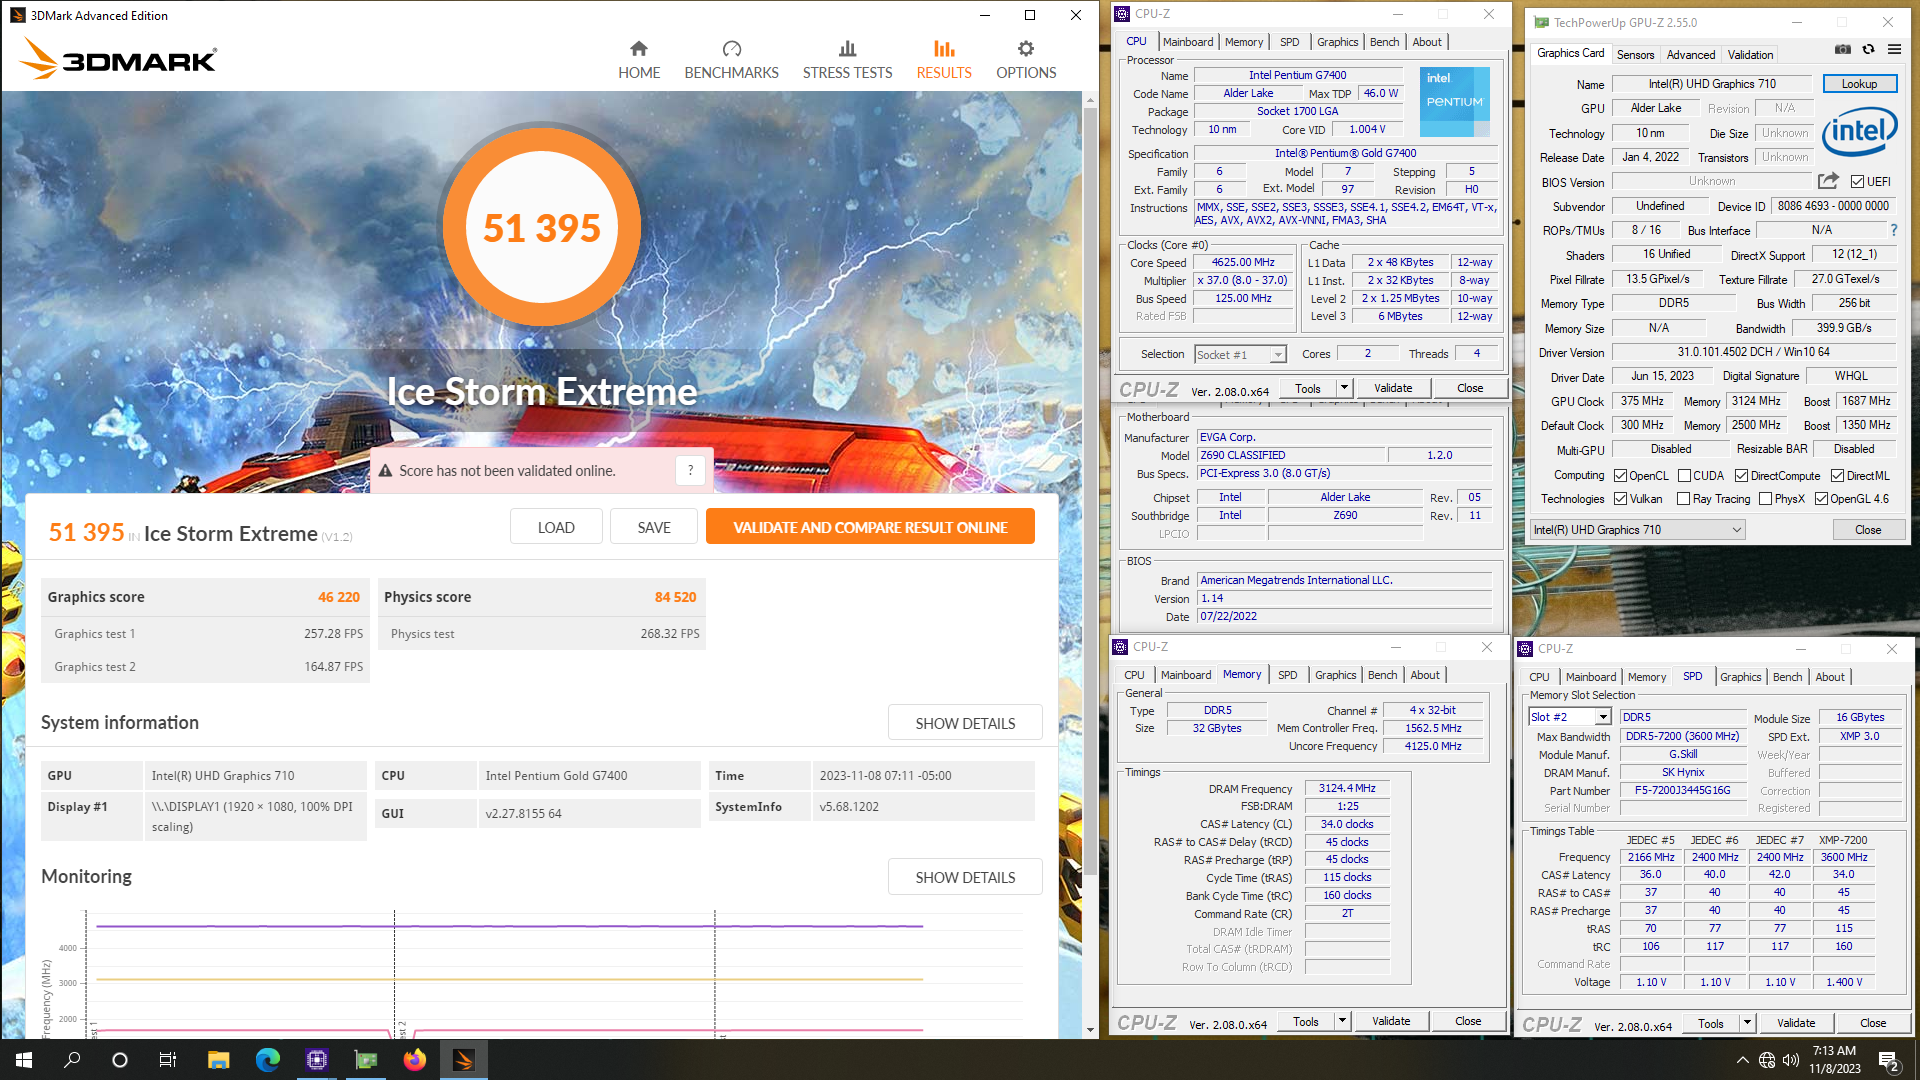The width and height of the screenshot is (1920, 1080).
Task: Open the Slot #2 memory slot dropdown
Action: pos(1570,717)
